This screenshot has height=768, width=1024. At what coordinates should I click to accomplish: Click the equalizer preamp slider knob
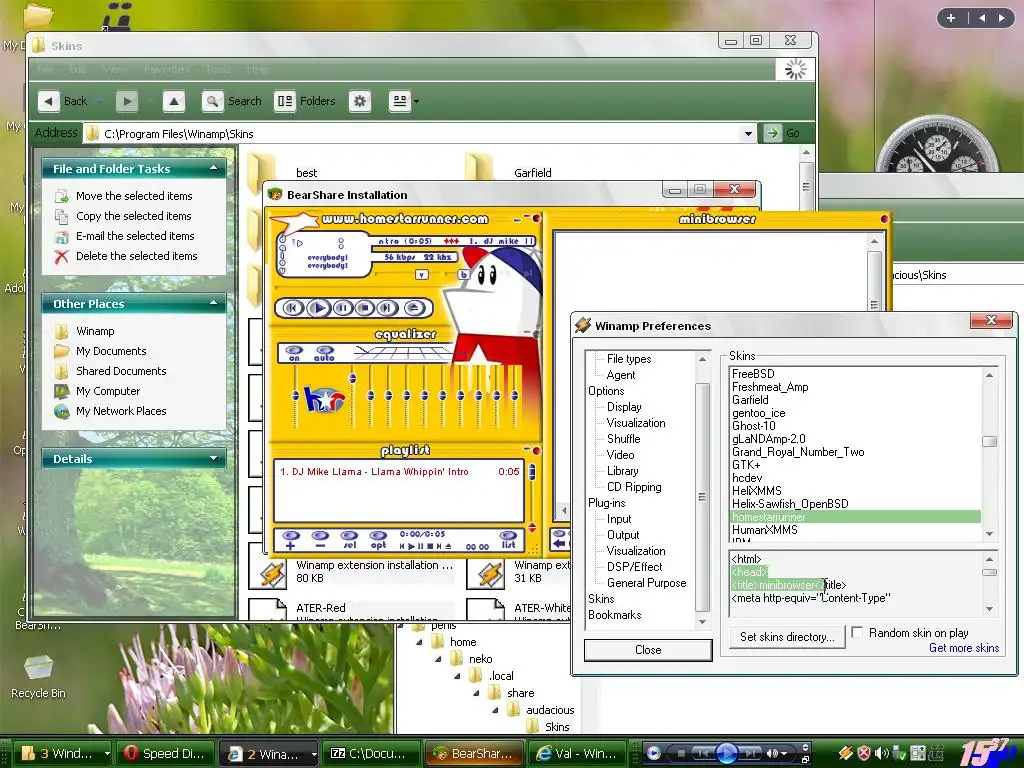[x=295, y=396]
